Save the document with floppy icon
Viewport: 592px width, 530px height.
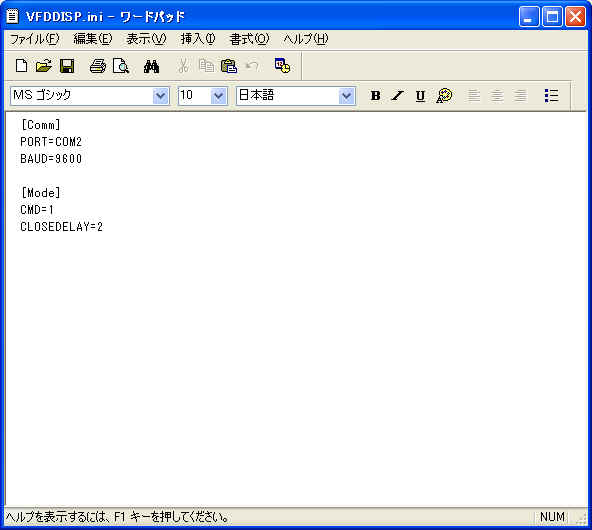coord(67,66)
